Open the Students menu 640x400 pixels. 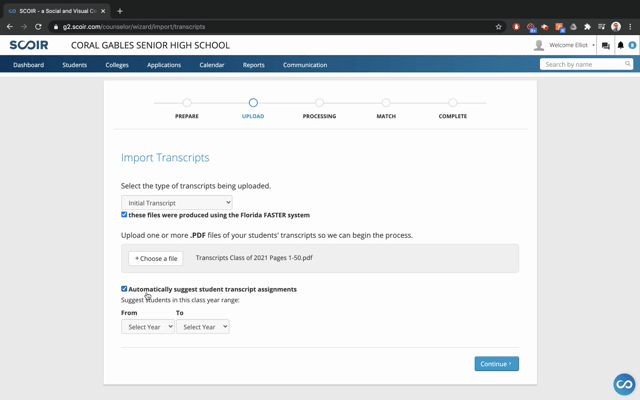pos(74,64)
